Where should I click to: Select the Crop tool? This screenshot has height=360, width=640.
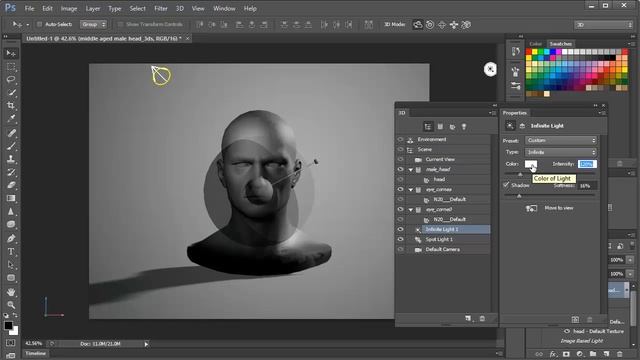point(11,105)
